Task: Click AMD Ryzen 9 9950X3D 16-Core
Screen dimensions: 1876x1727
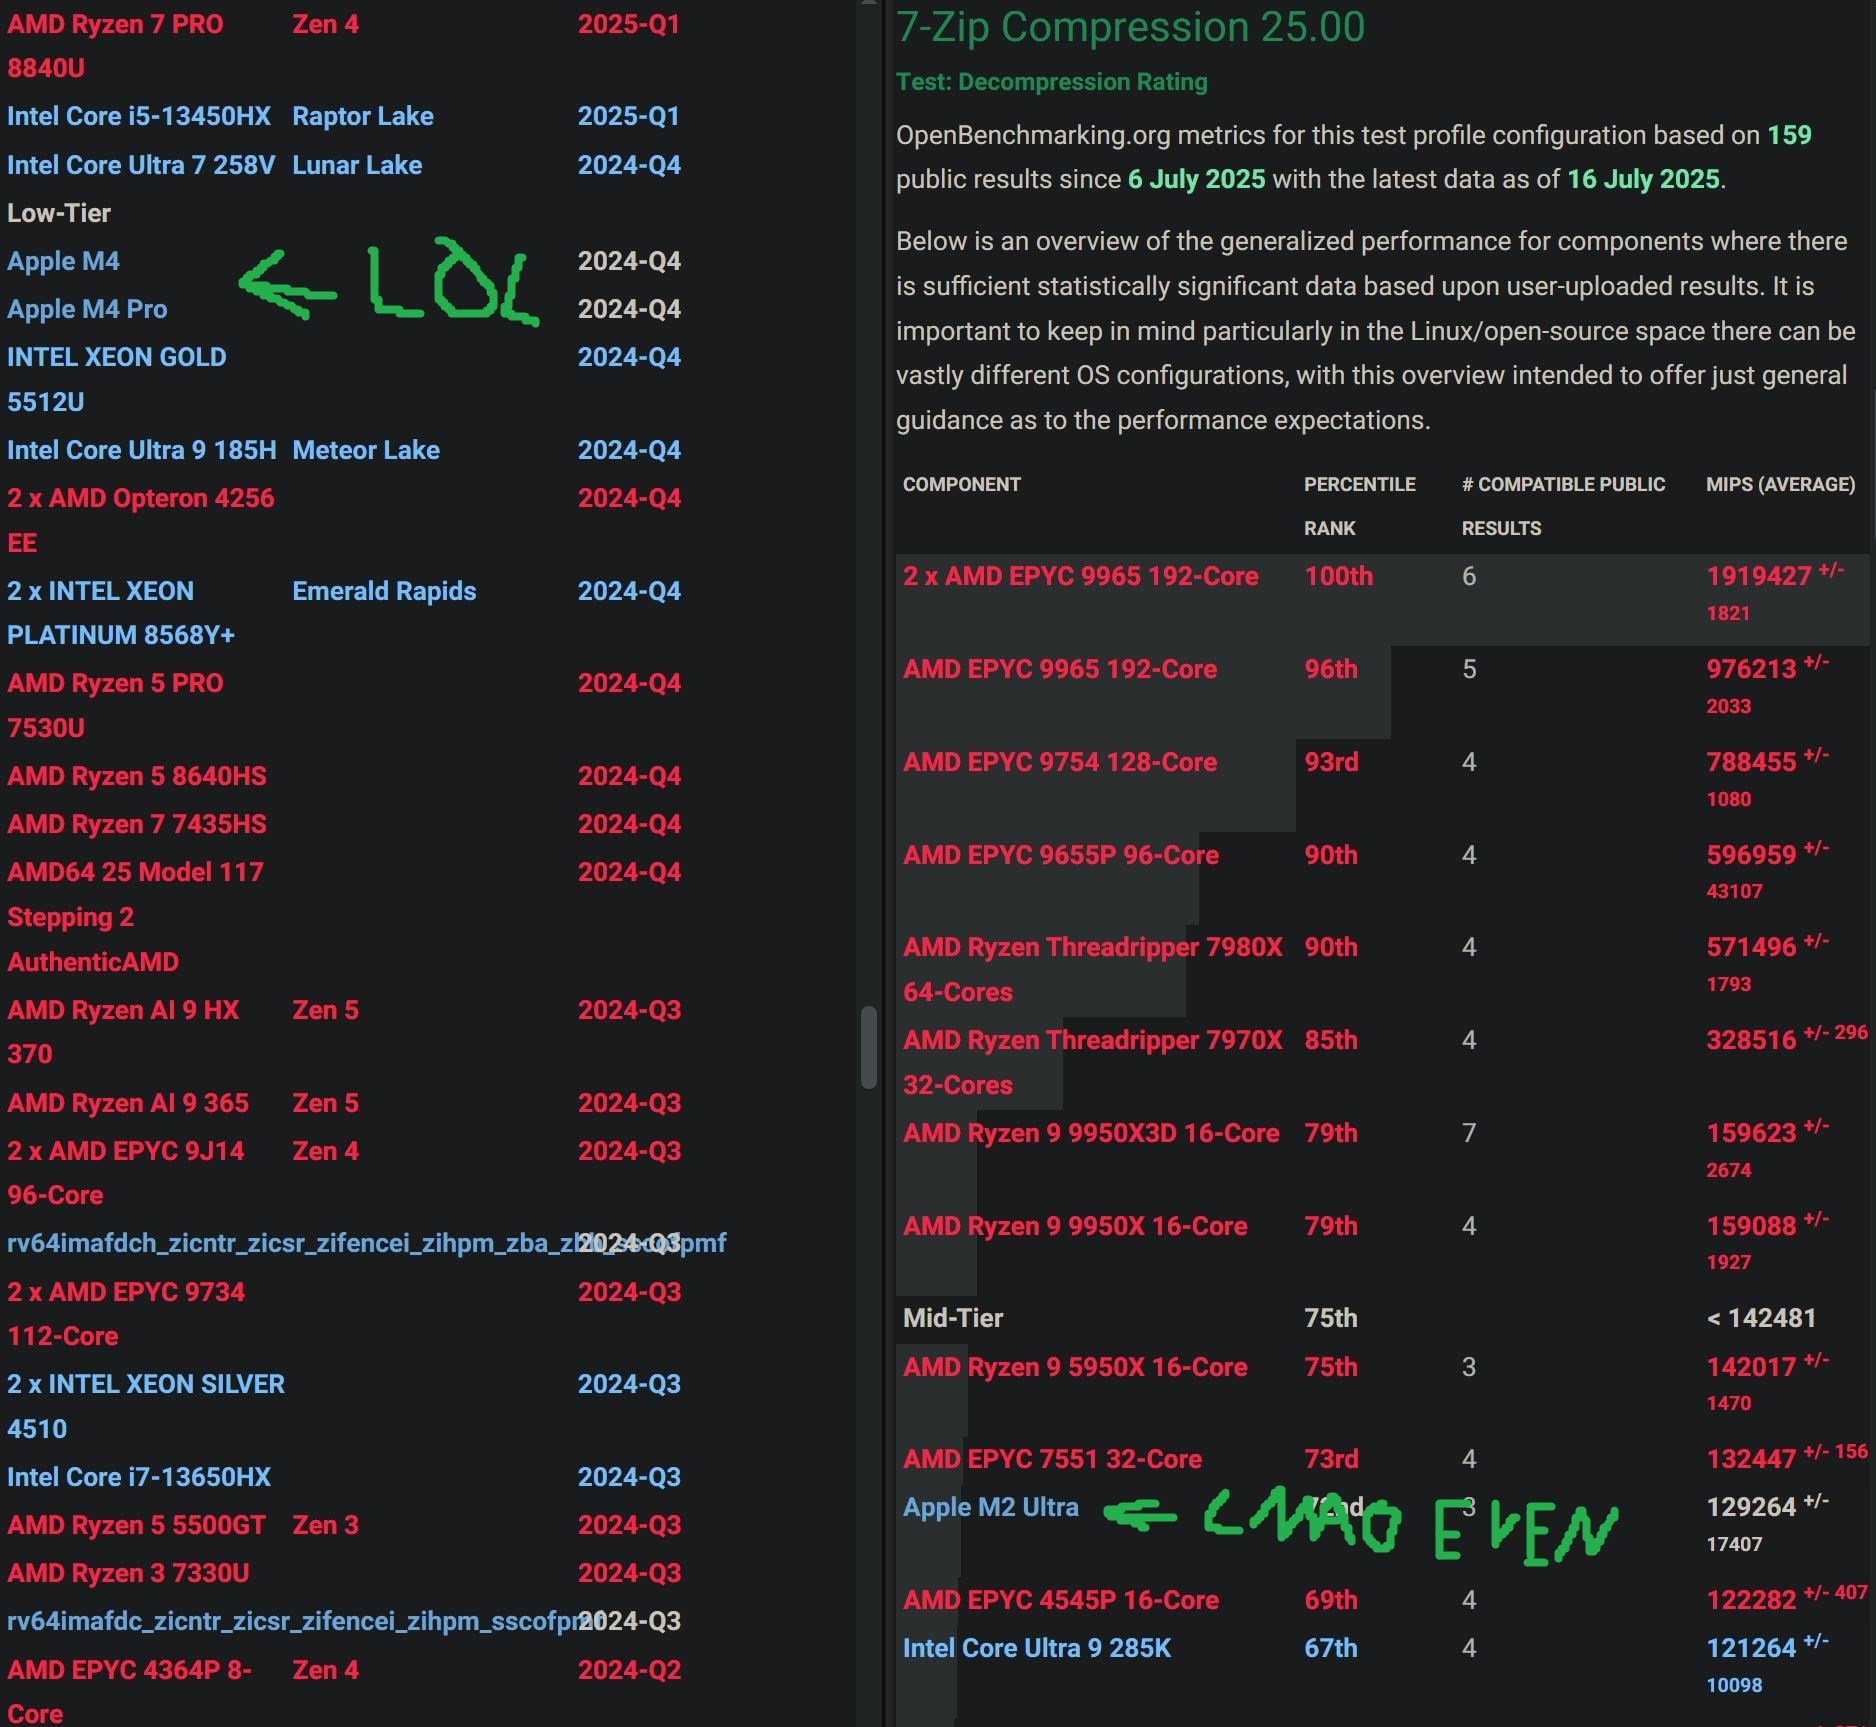Action: tap(1091, 1133)
